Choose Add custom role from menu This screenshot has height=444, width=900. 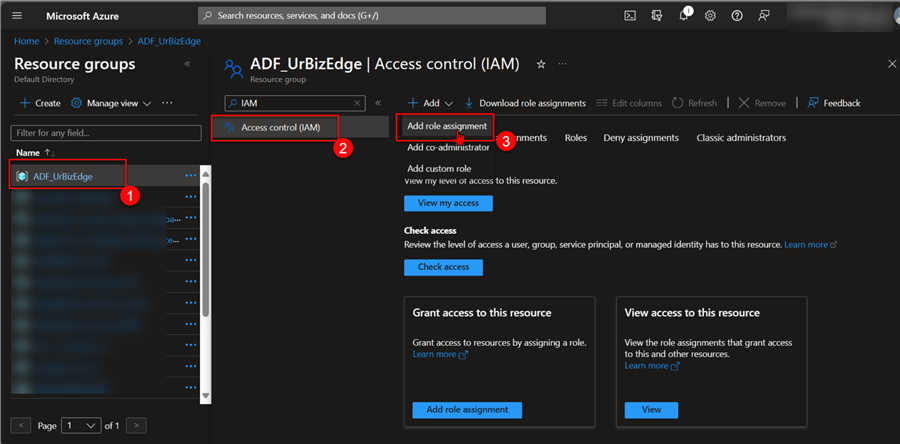(439, 169)
